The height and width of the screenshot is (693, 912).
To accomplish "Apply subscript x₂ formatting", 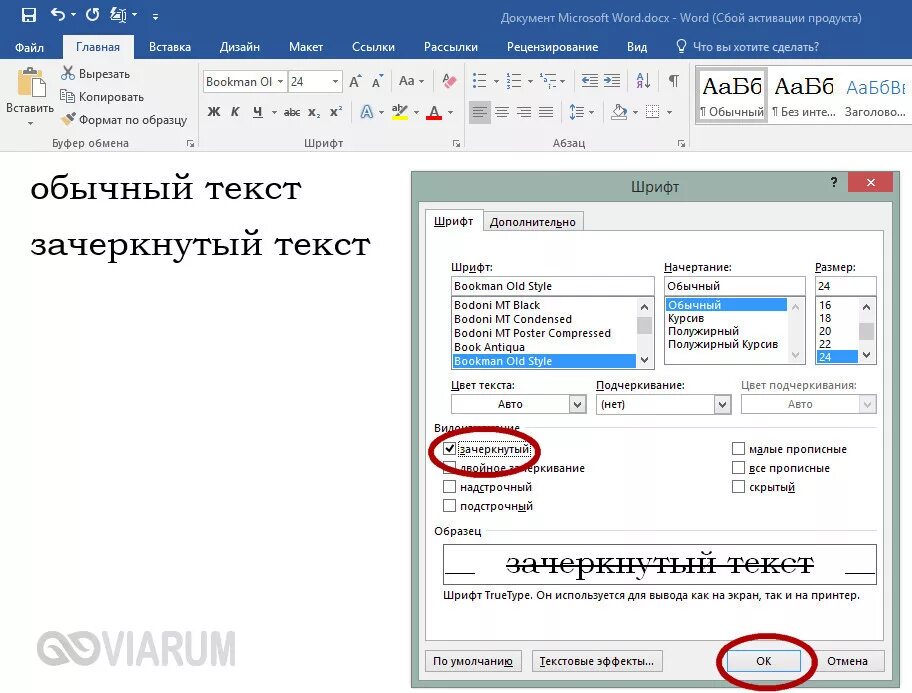I will (x=314, y=112).
